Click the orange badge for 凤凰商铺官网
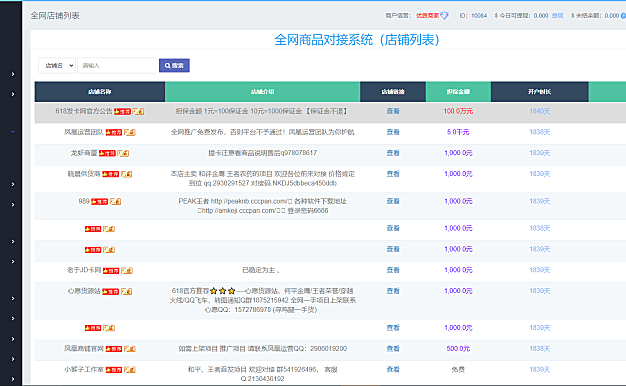Screen dimensions: 626x386 click(x=130, y=349)
